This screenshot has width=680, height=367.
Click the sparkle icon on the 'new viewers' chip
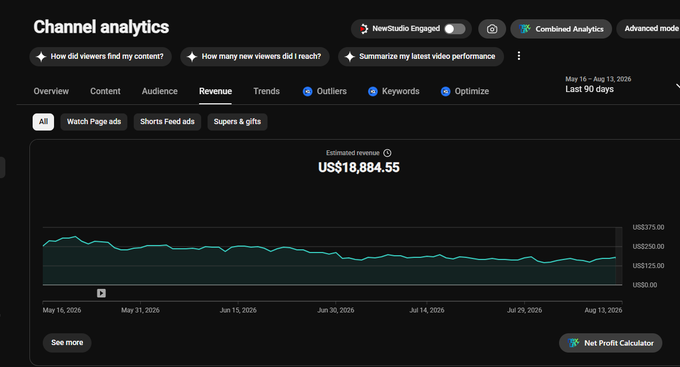point(192,56)
